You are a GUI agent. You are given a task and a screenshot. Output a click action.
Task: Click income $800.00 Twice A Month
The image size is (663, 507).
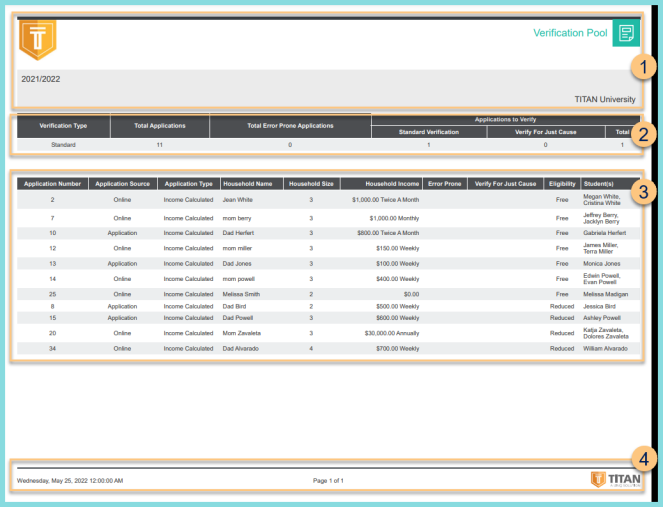point(388,233)
